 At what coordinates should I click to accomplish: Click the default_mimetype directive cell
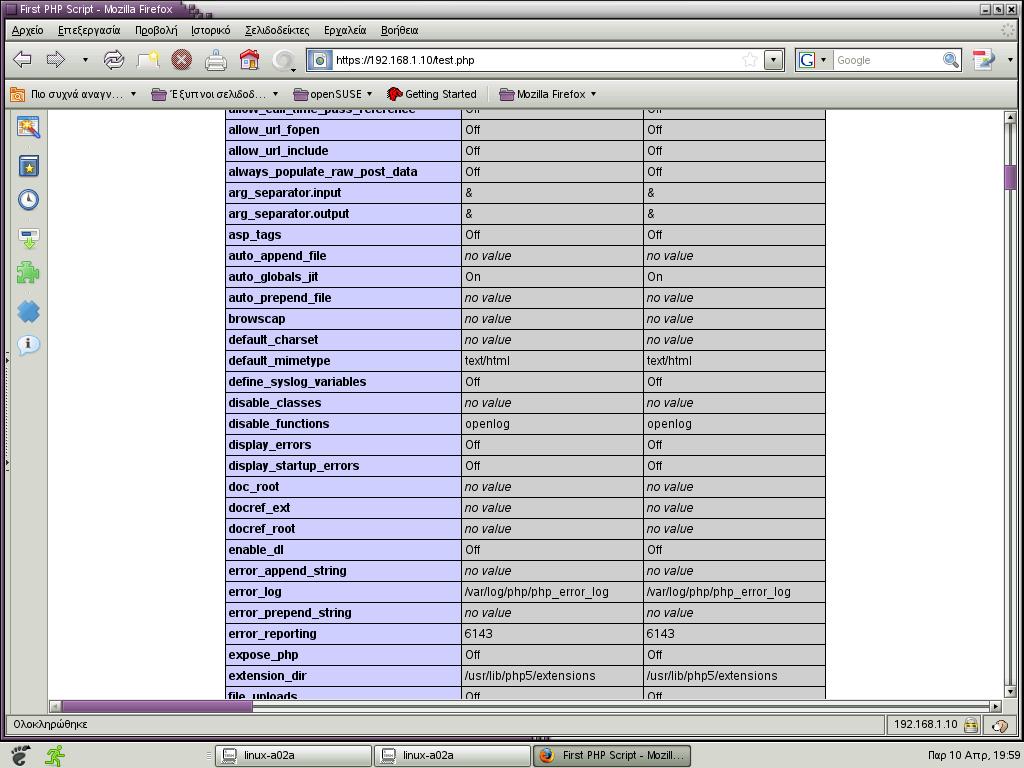tap(344, 360)
